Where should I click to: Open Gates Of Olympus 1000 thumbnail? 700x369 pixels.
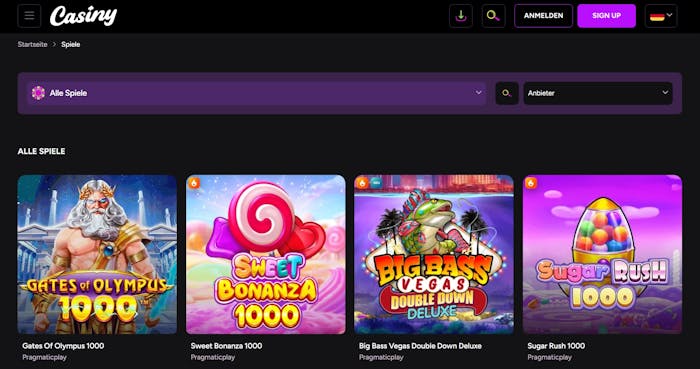(x=97, y=254)
